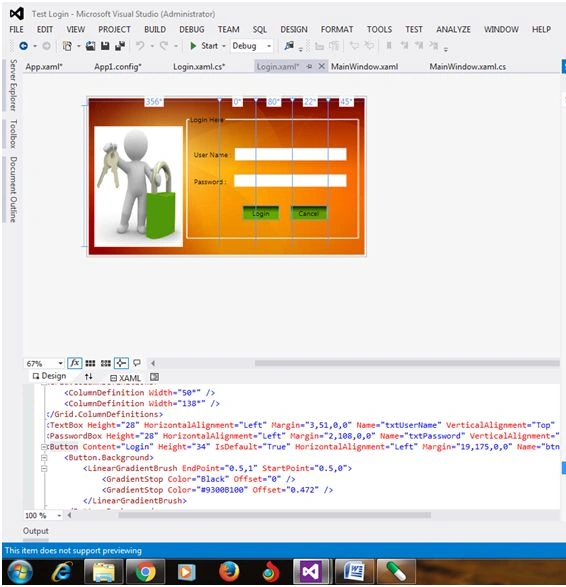Toggle the fx effects button in designer
This screenshot has height=587, width=566.
point(74,363)
